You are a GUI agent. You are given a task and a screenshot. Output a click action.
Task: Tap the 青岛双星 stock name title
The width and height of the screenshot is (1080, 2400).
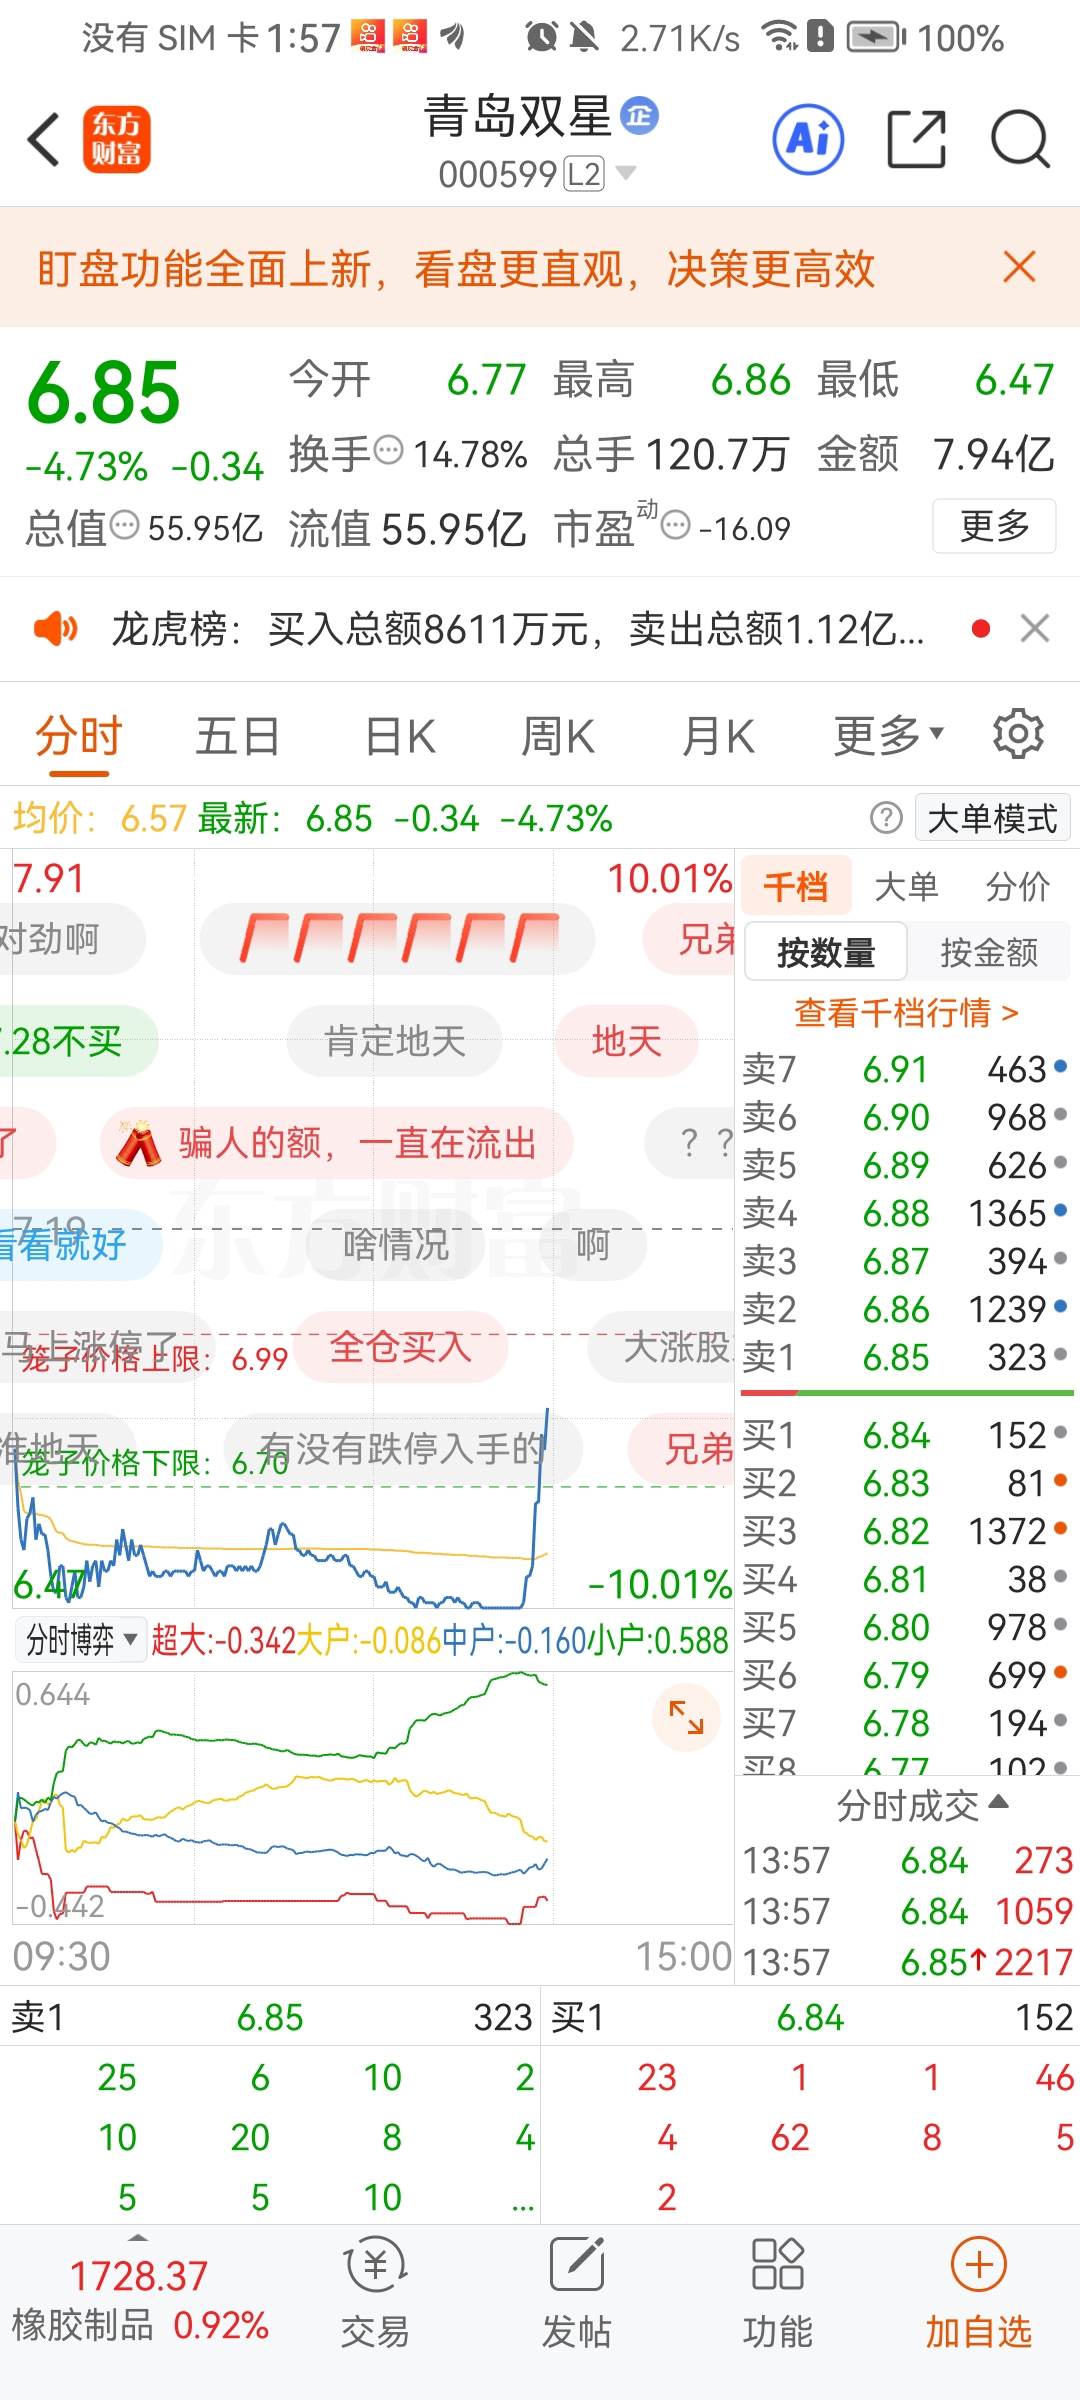point(518,116)
